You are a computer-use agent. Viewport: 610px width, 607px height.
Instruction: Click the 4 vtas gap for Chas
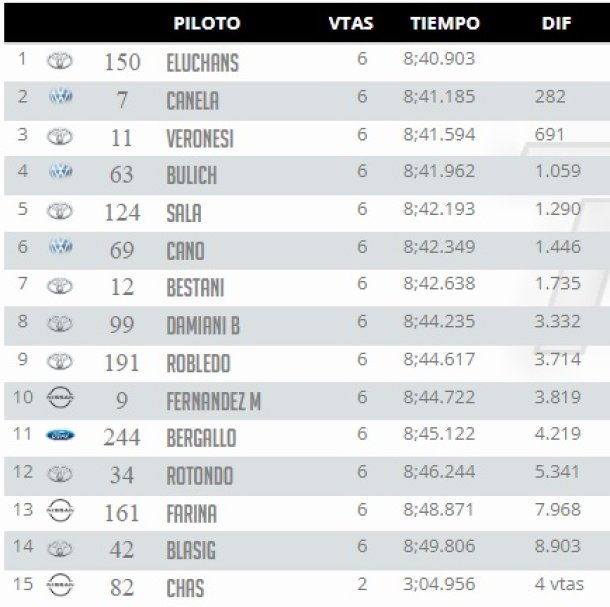pyautogui.click(x=559, y=584)
